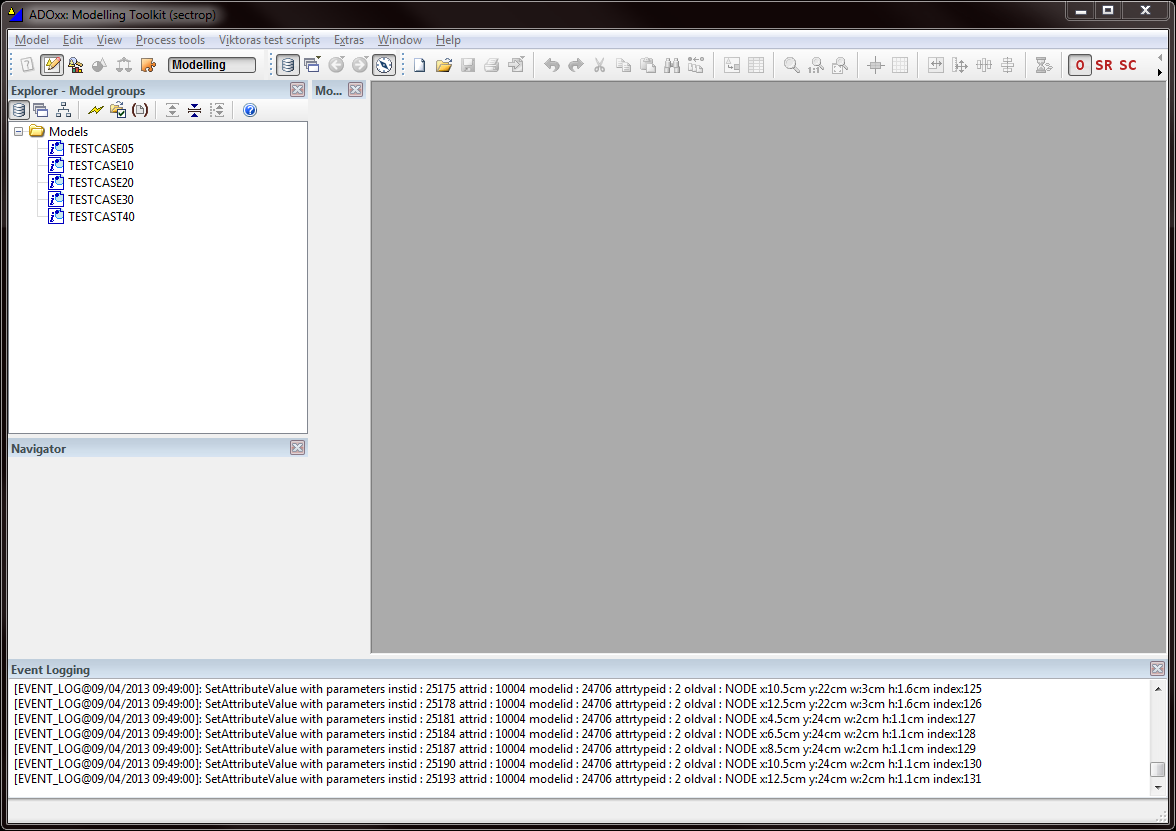Click the yellow lightning refresh icon
1176x831 pixels.
coord(95,110)
